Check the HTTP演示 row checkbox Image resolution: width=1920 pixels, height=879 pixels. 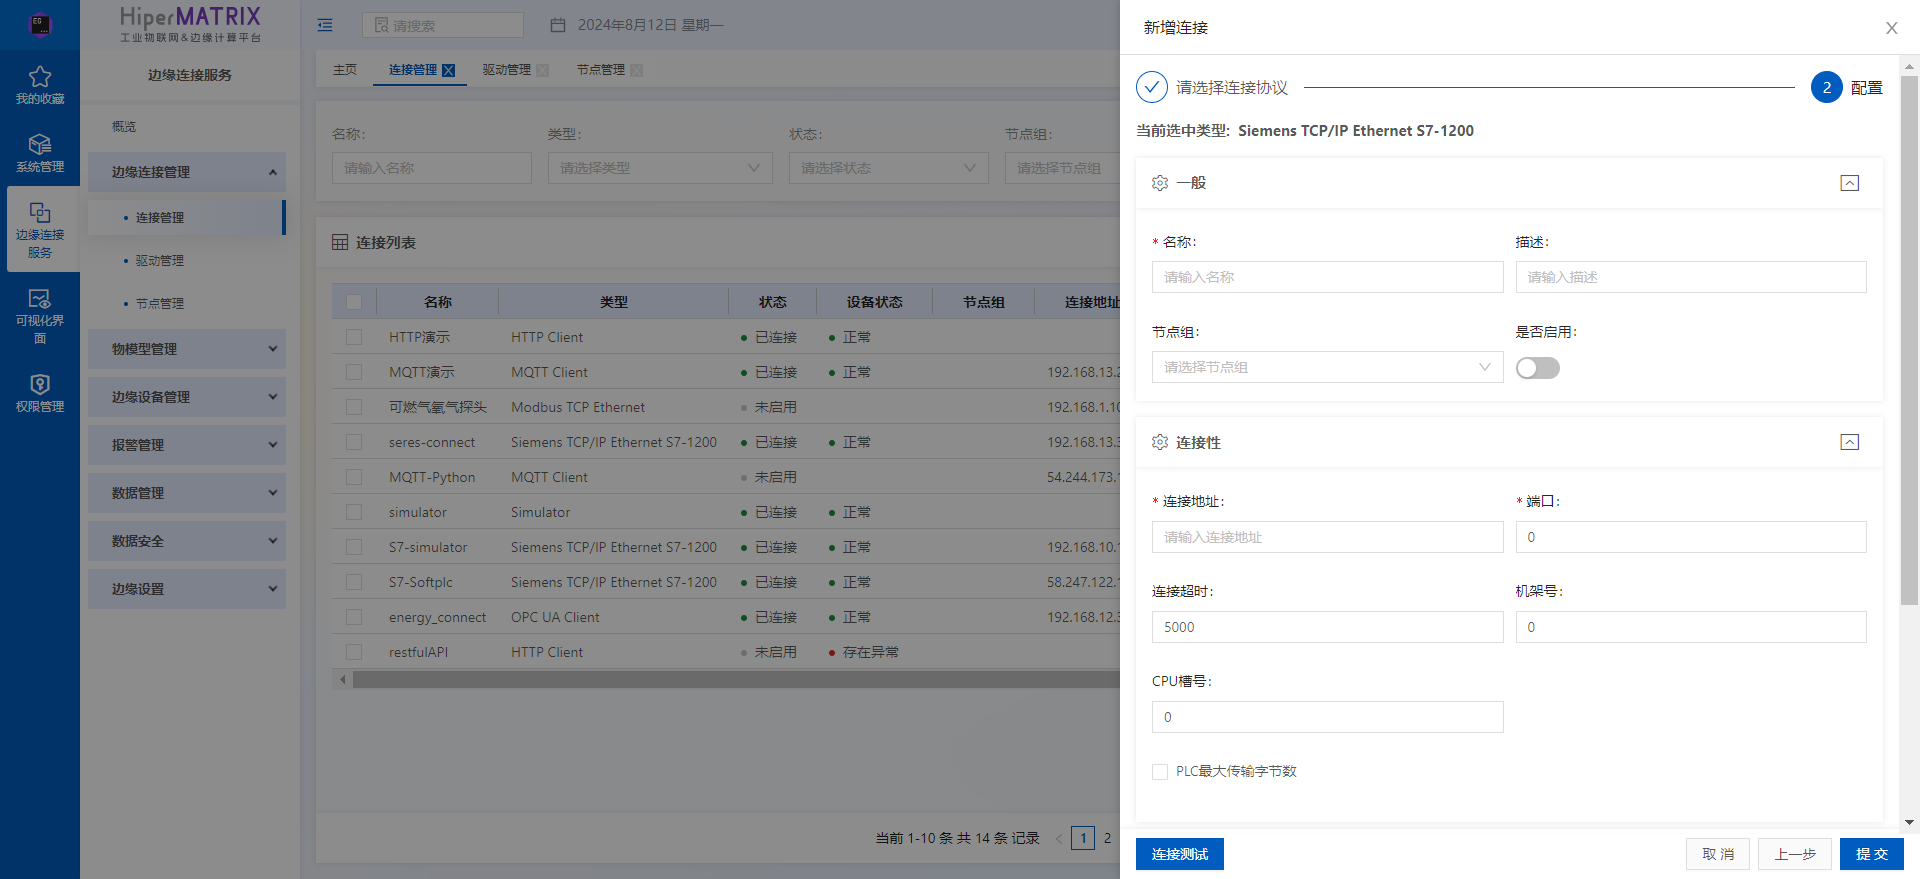[354, 337]
